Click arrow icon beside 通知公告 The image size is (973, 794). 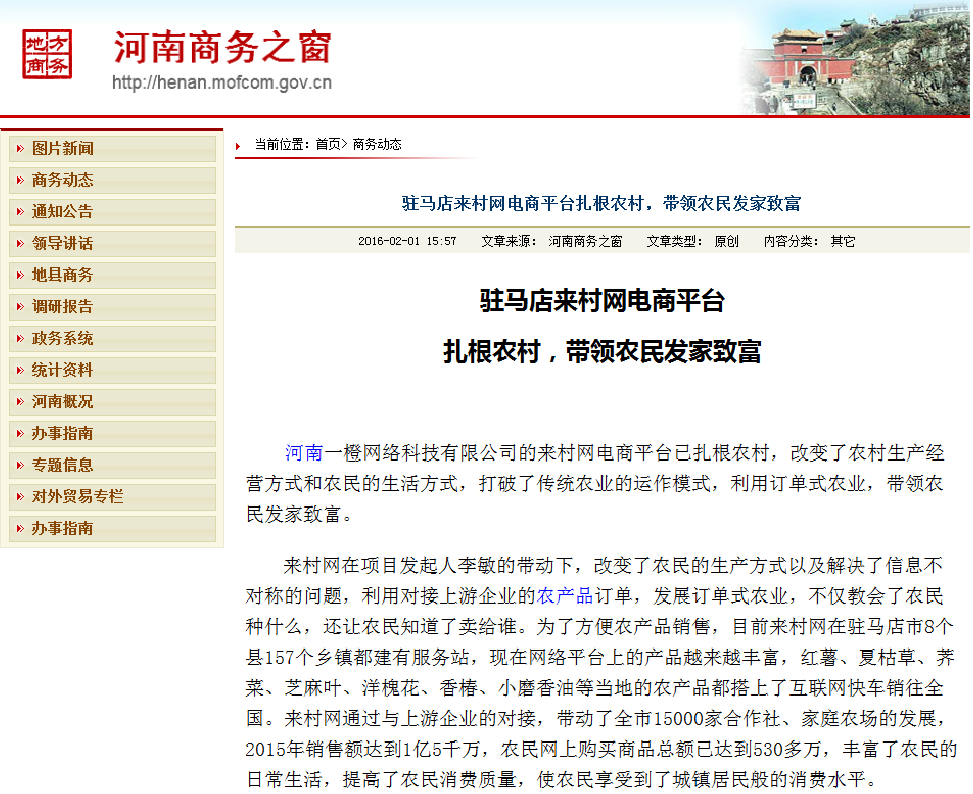point(20,212)
